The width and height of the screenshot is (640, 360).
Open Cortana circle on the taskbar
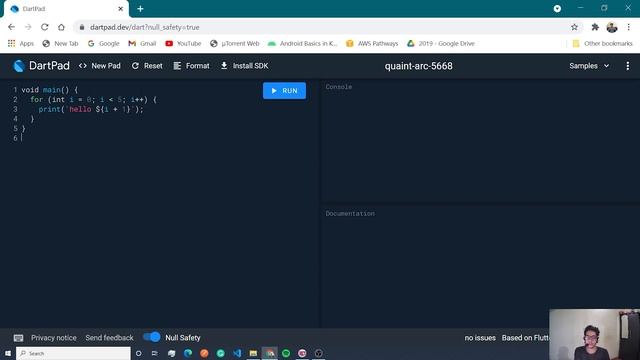(138, 353)
